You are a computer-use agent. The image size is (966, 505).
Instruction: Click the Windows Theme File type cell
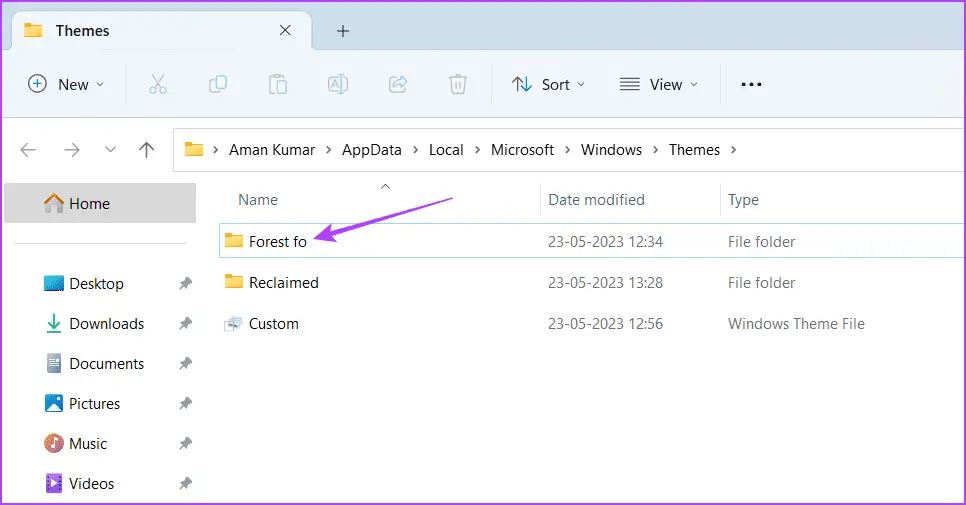coord(796,324)
